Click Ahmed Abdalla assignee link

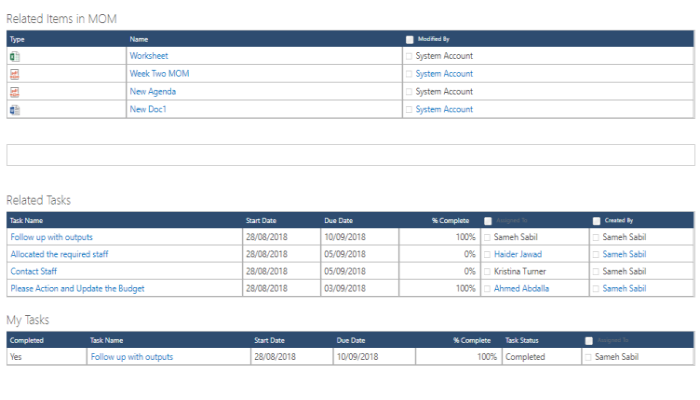(521, 288)
